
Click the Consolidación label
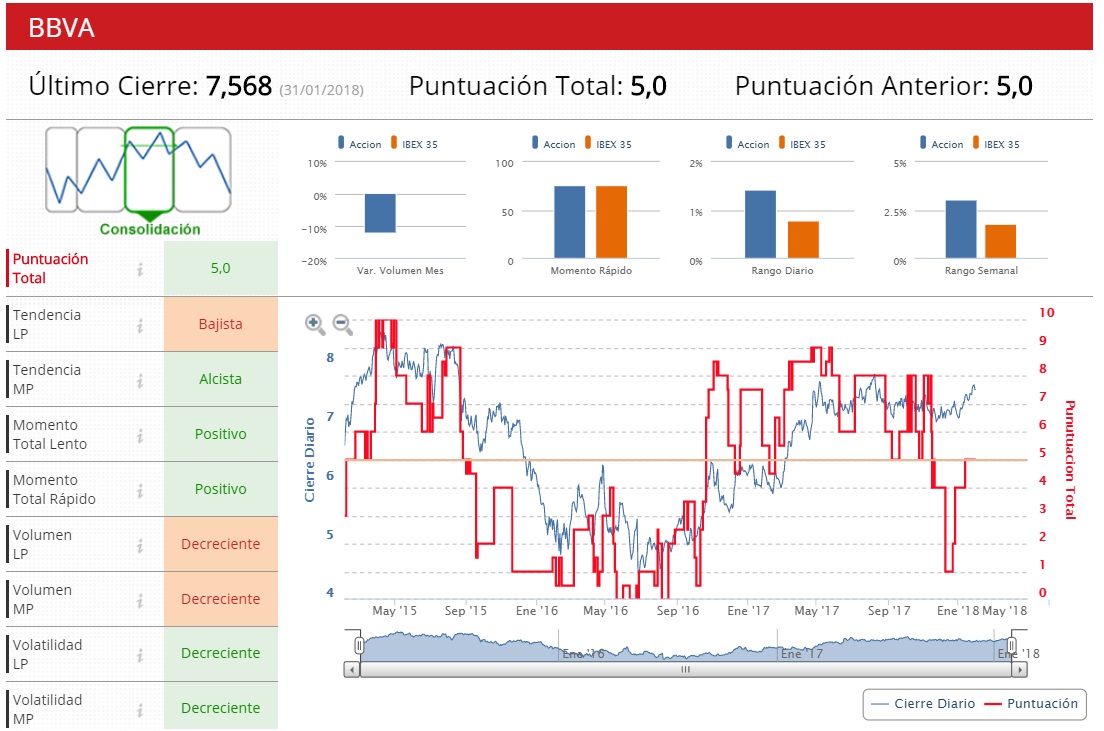tap(150, 229)
